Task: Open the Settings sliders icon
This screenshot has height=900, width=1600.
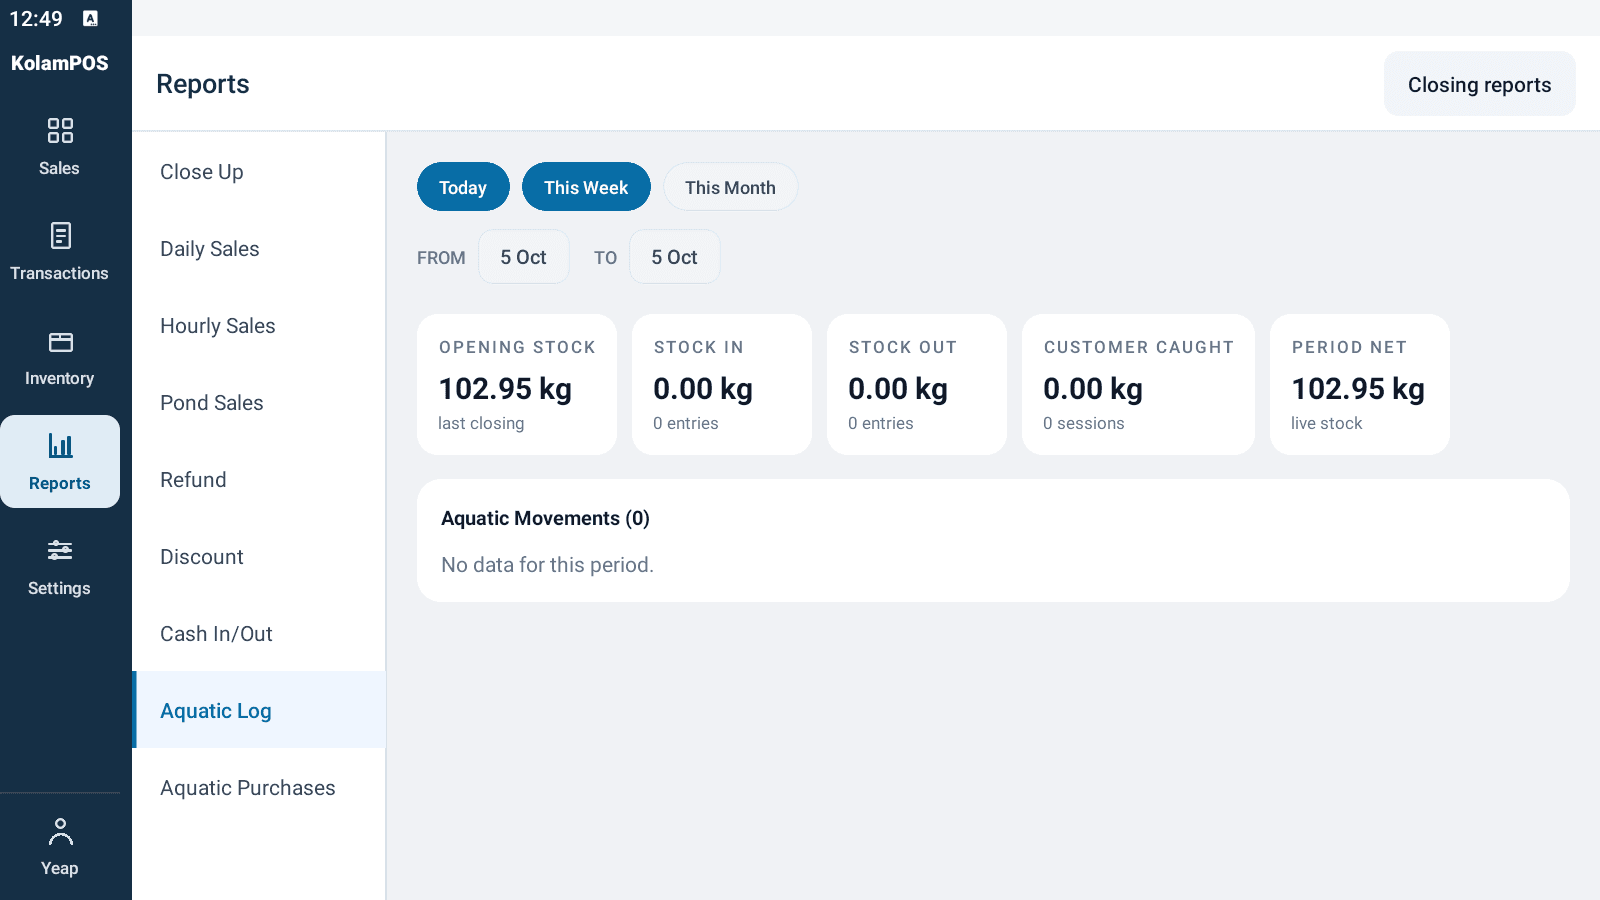Action: (x=60, y=550)
